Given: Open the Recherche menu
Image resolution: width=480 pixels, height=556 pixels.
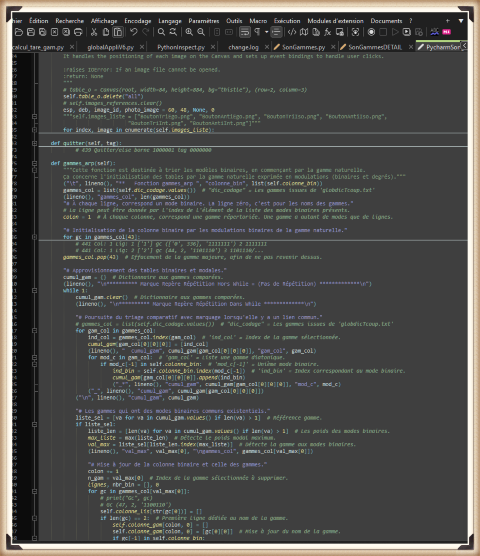Looking at the screenshot, I should click(x=69, y=21).
